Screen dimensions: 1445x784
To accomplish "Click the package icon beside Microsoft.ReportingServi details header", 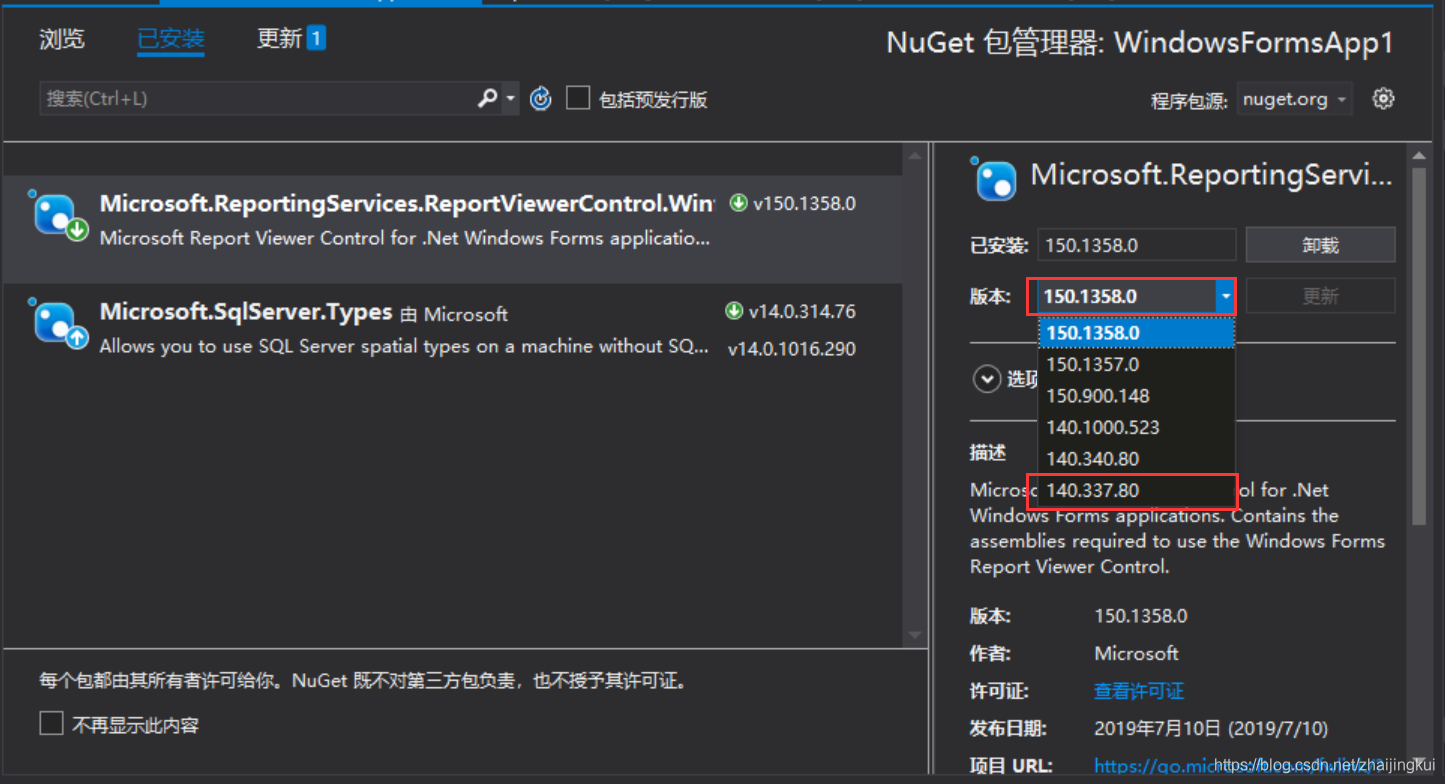I will [994, 180].
